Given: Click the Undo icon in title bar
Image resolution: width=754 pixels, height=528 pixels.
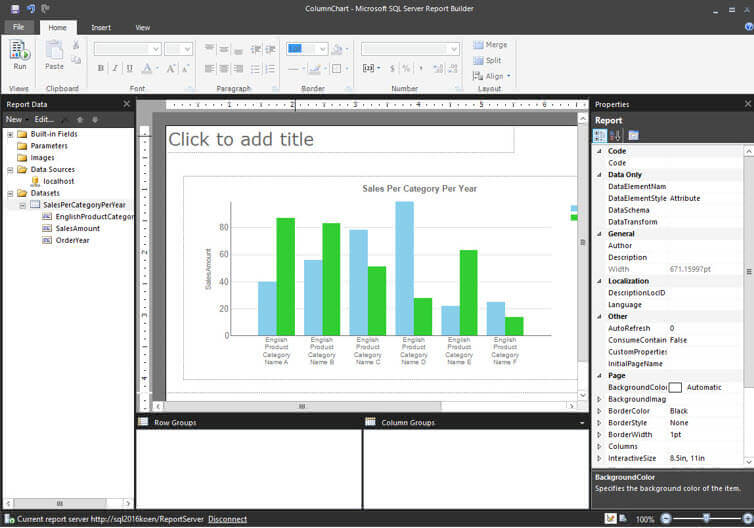Looking at the screenshot, I should coord(31,9).
